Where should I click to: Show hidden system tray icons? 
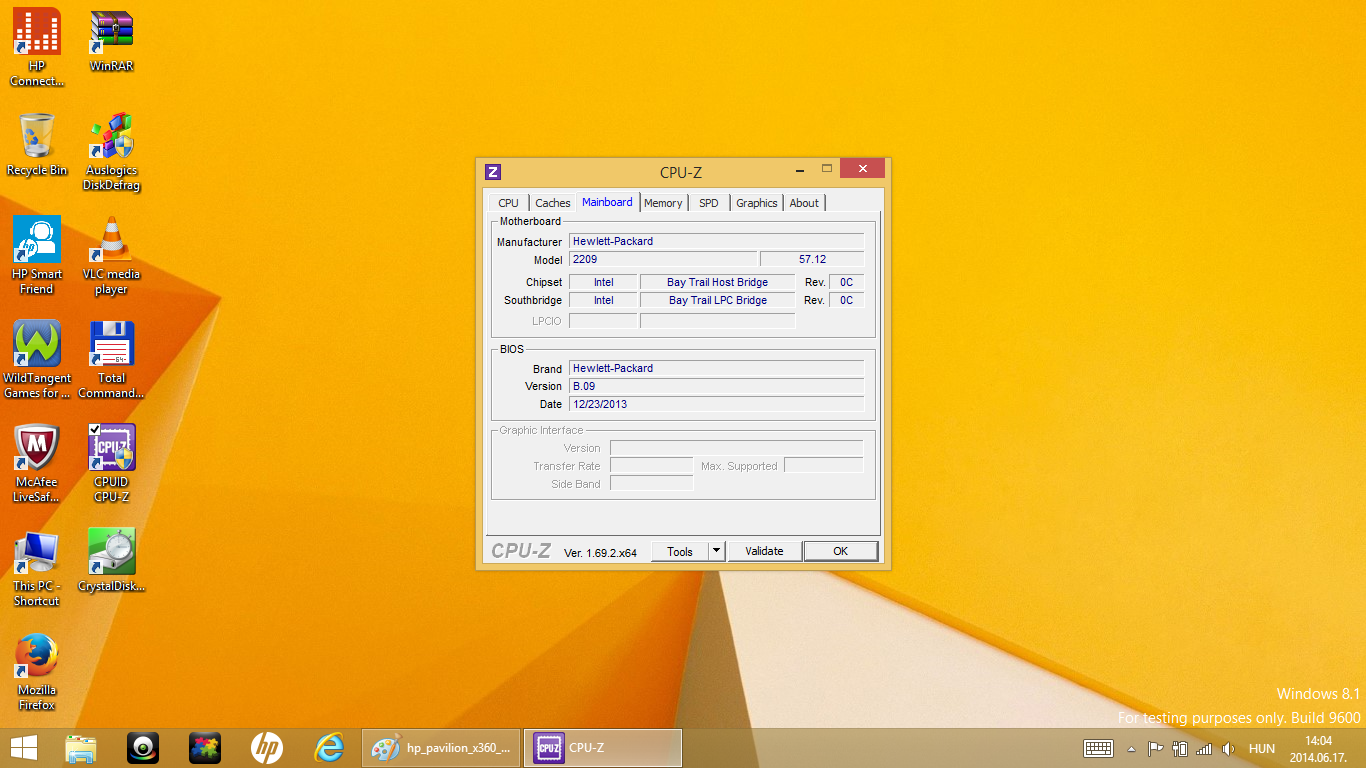pyautogui.click(x=1131, y=749)
